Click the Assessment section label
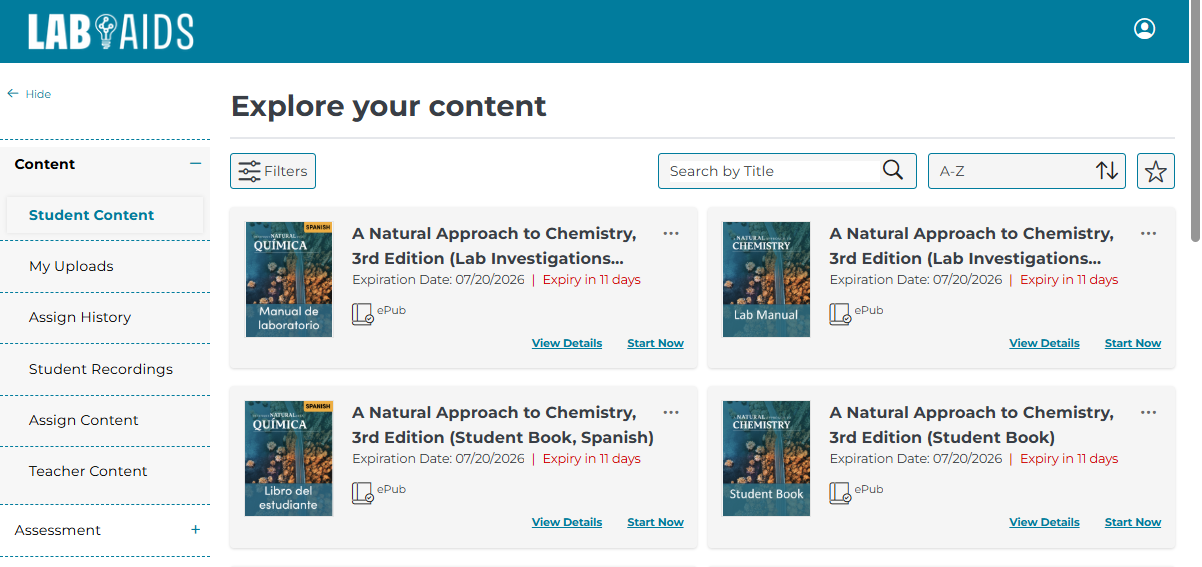 coord(58,530)
